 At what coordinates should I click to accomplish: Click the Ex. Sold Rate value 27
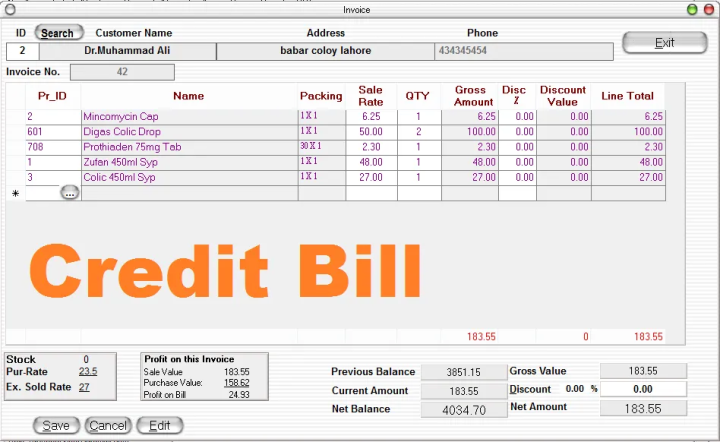(84, 387)
